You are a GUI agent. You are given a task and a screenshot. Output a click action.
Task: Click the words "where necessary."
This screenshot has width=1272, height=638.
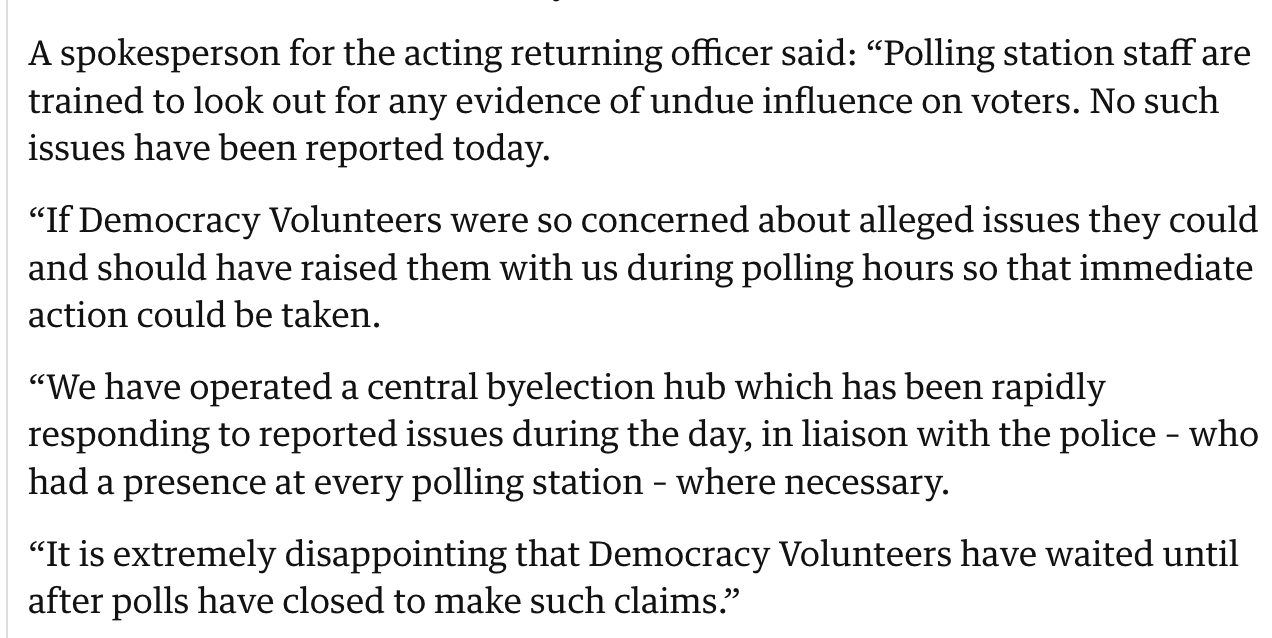(x=811, y=482)
